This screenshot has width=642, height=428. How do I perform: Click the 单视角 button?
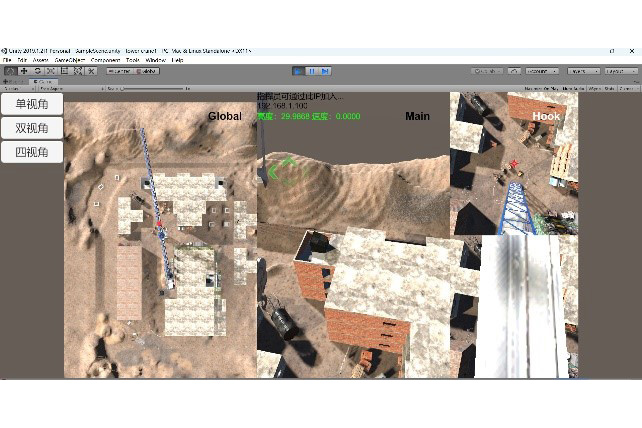[32, 104]
